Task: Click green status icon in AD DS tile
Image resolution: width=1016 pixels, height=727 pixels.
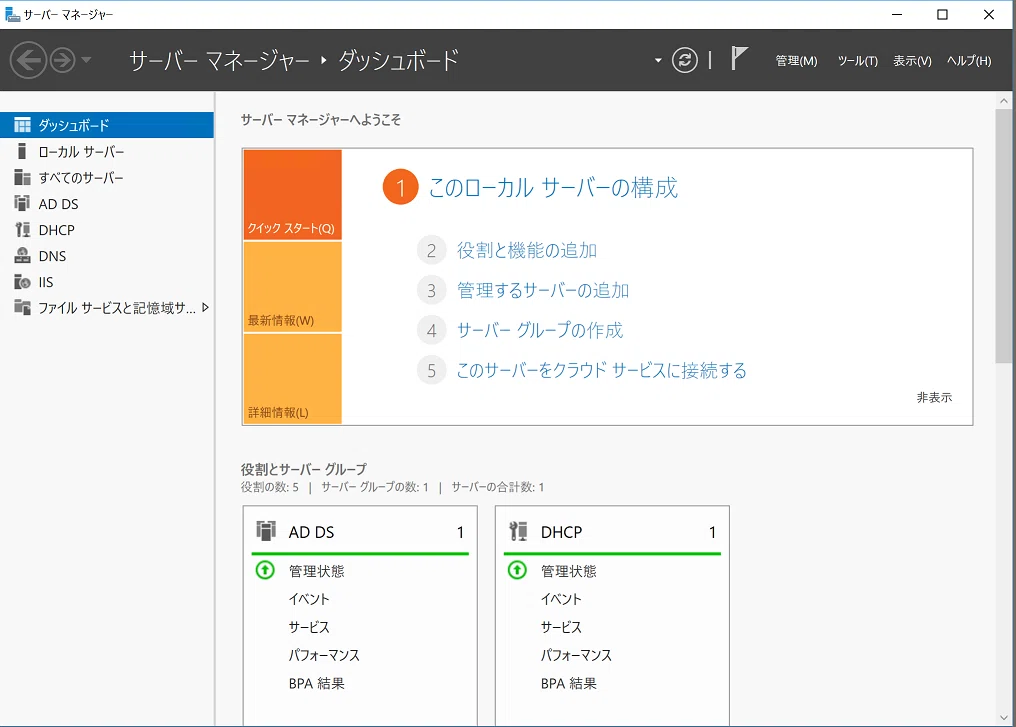Action: [265, 570]
